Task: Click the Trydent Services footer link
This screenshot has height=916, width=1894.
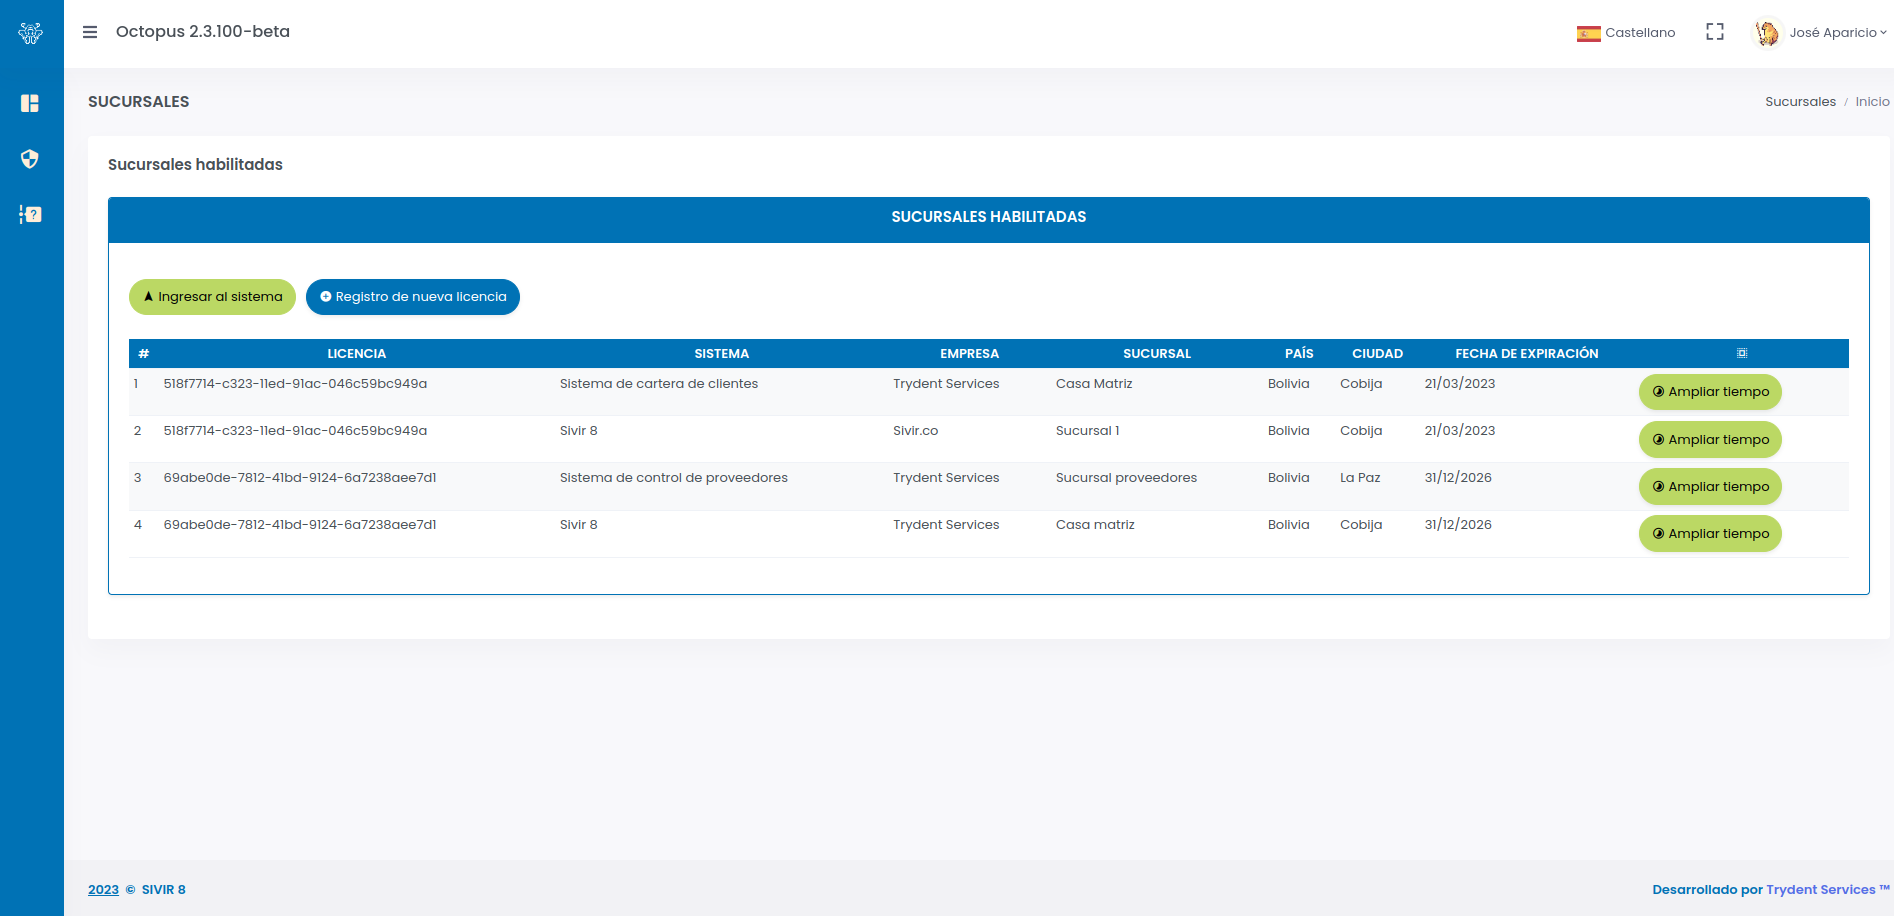Action: coord(1820,890)
